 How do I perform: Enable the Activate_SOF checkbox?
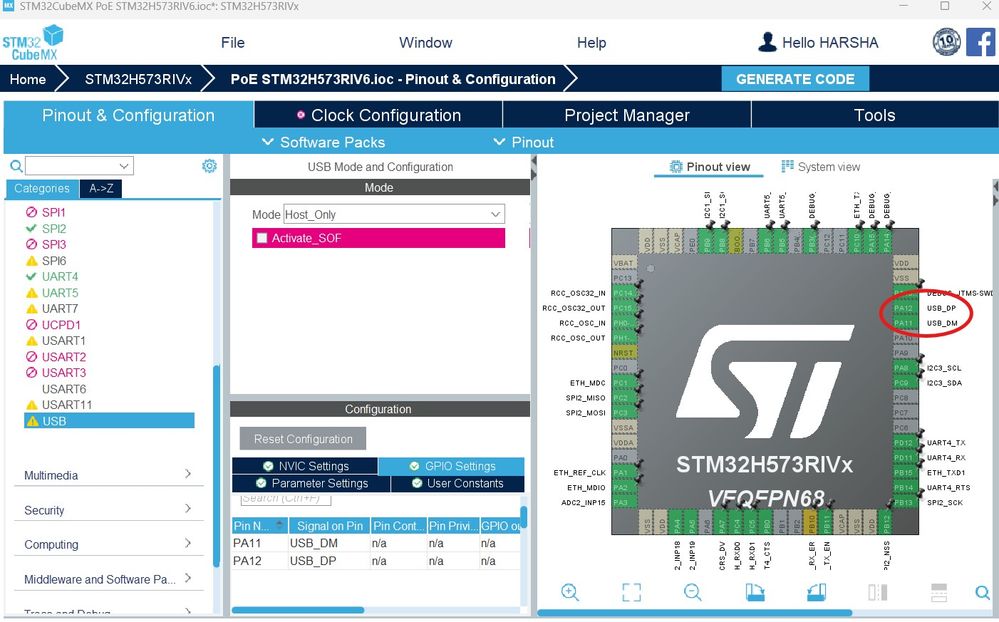point(261,238)
